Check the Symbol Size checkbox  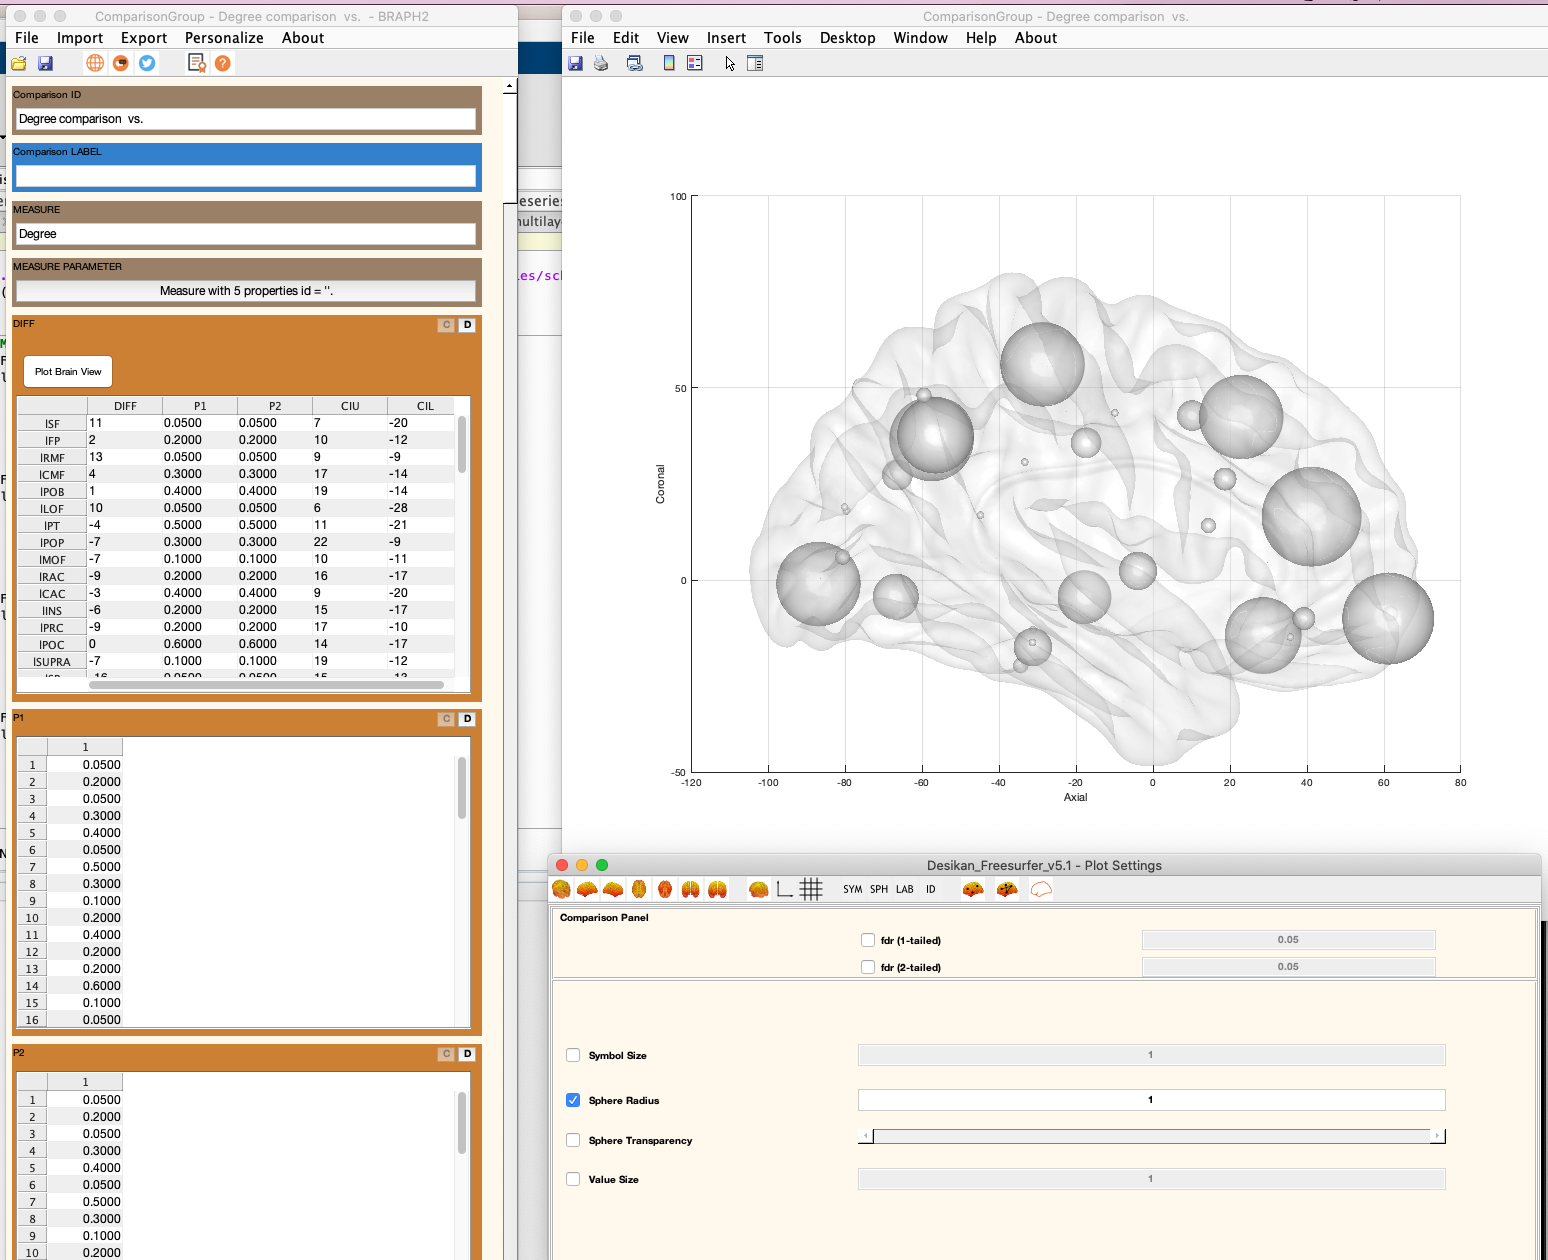pyautogui.click(x=573, y=1055)
